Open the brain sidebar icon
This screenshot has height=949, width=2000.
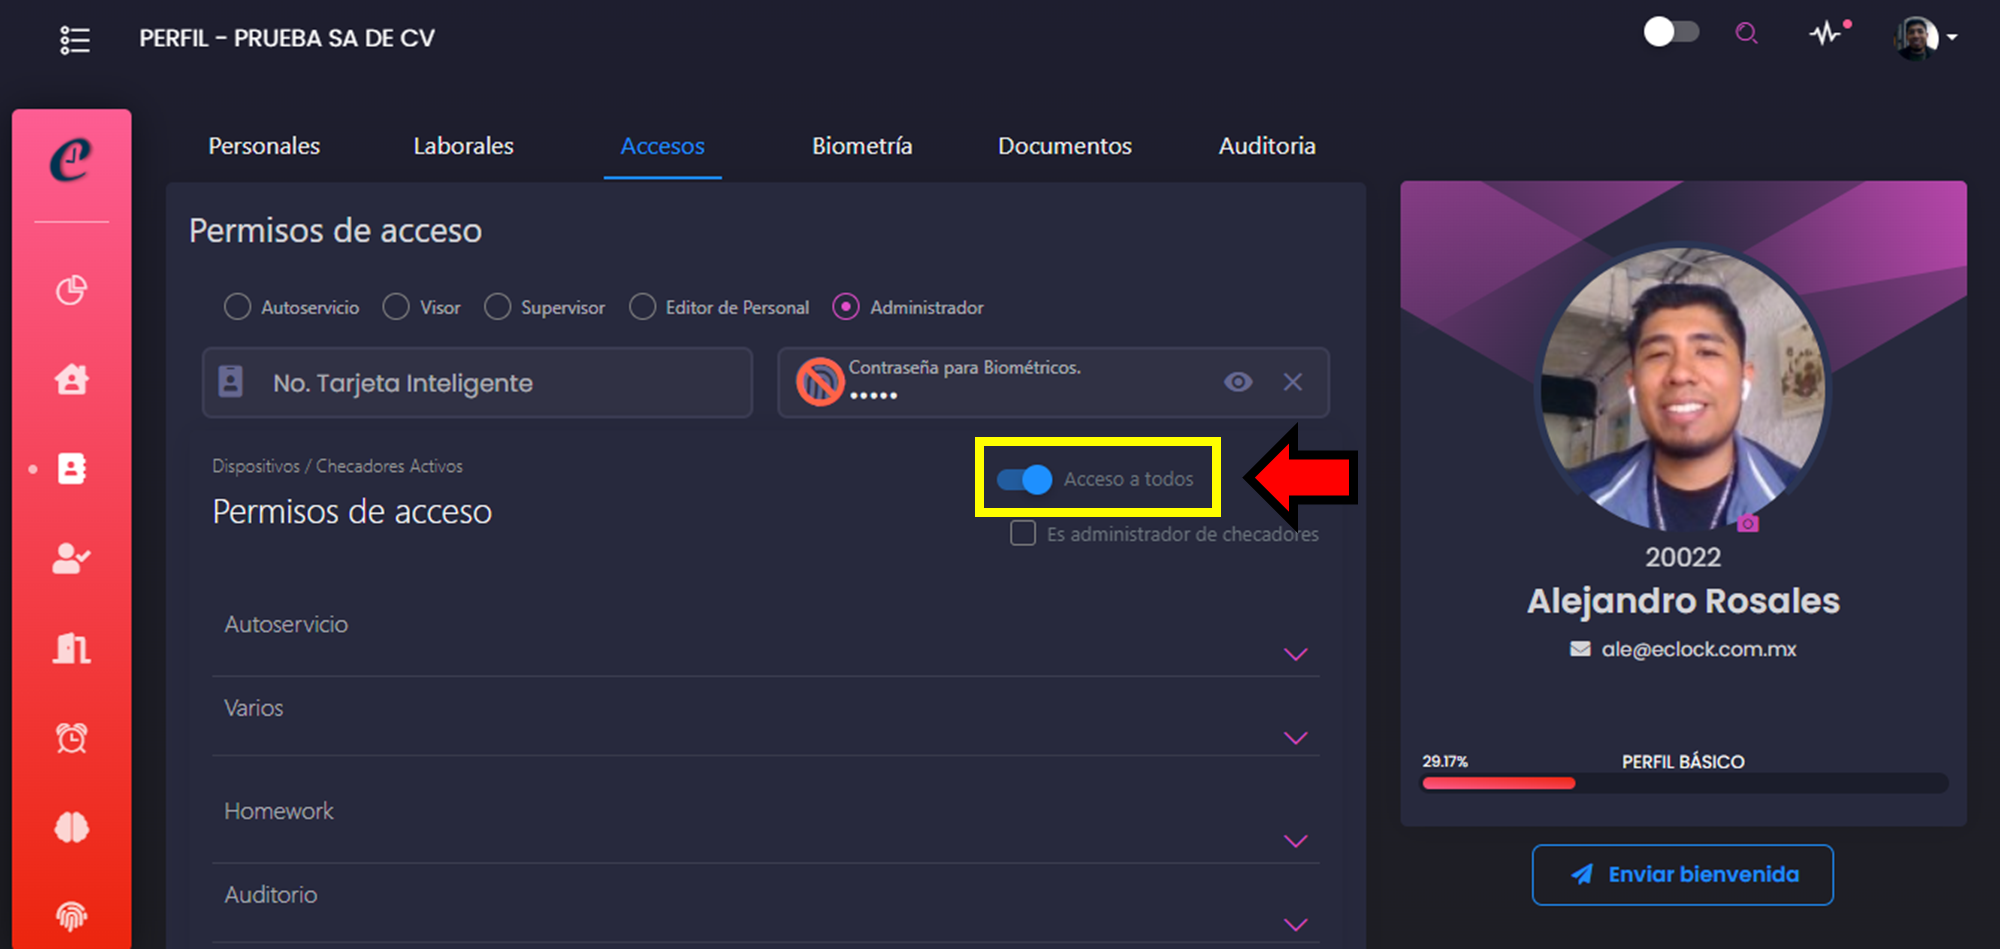[71, 827]
